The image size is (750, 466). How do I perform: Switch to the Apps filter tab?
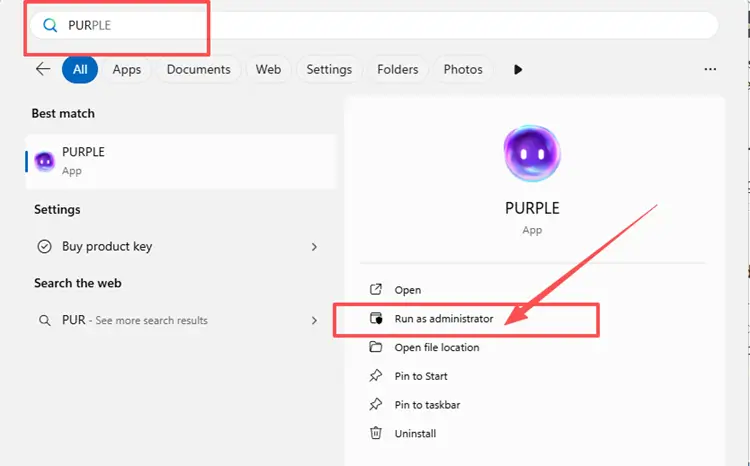point(127,69)
